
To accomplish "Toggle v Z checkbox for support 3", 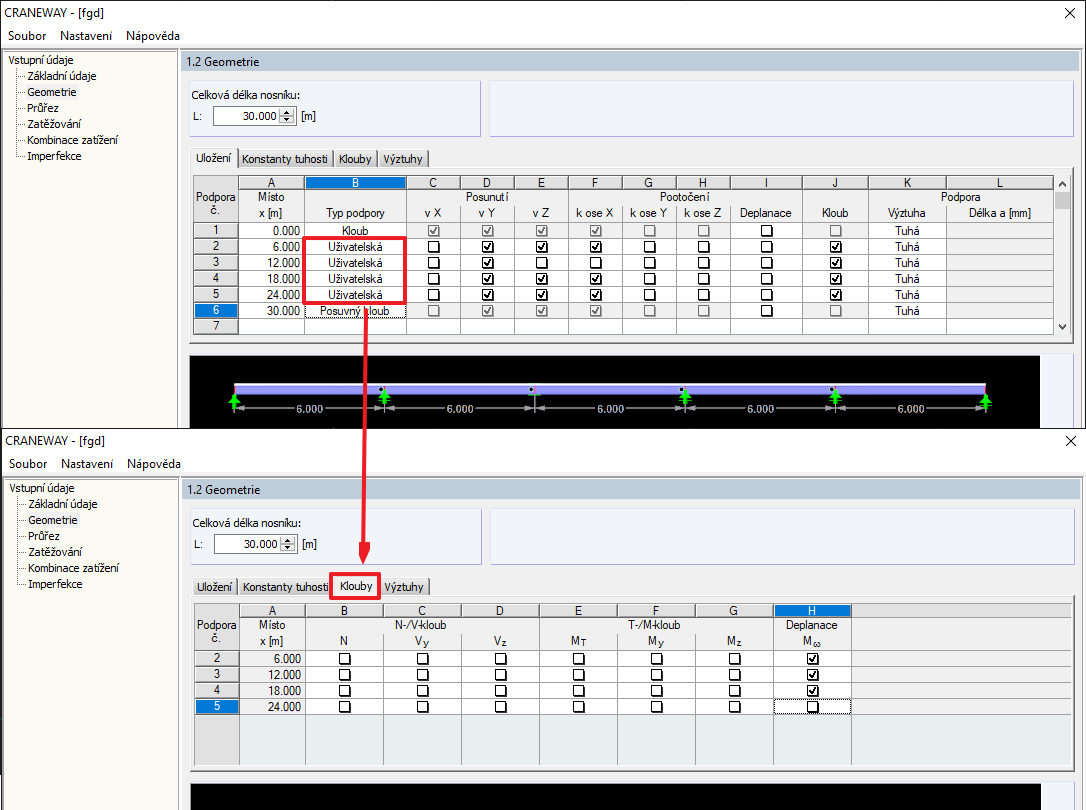I will [542, 262].
